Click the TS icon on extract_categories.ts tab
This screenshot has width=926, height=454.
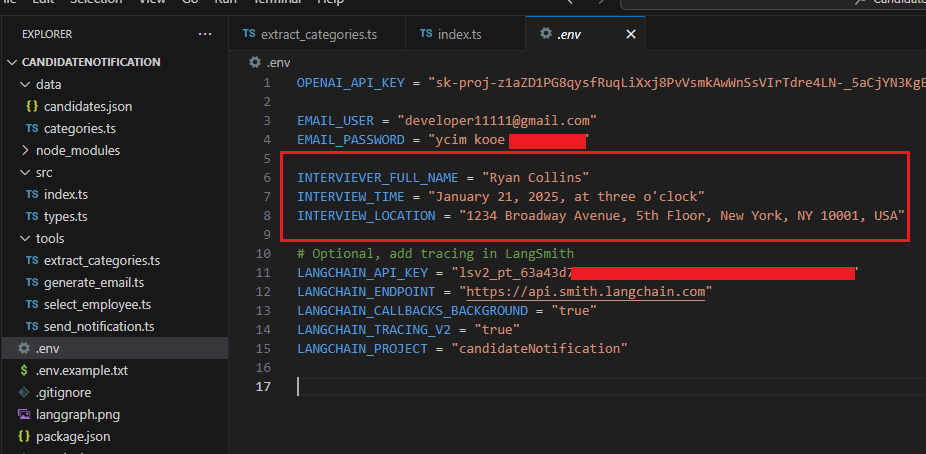(x=249, y=33)
